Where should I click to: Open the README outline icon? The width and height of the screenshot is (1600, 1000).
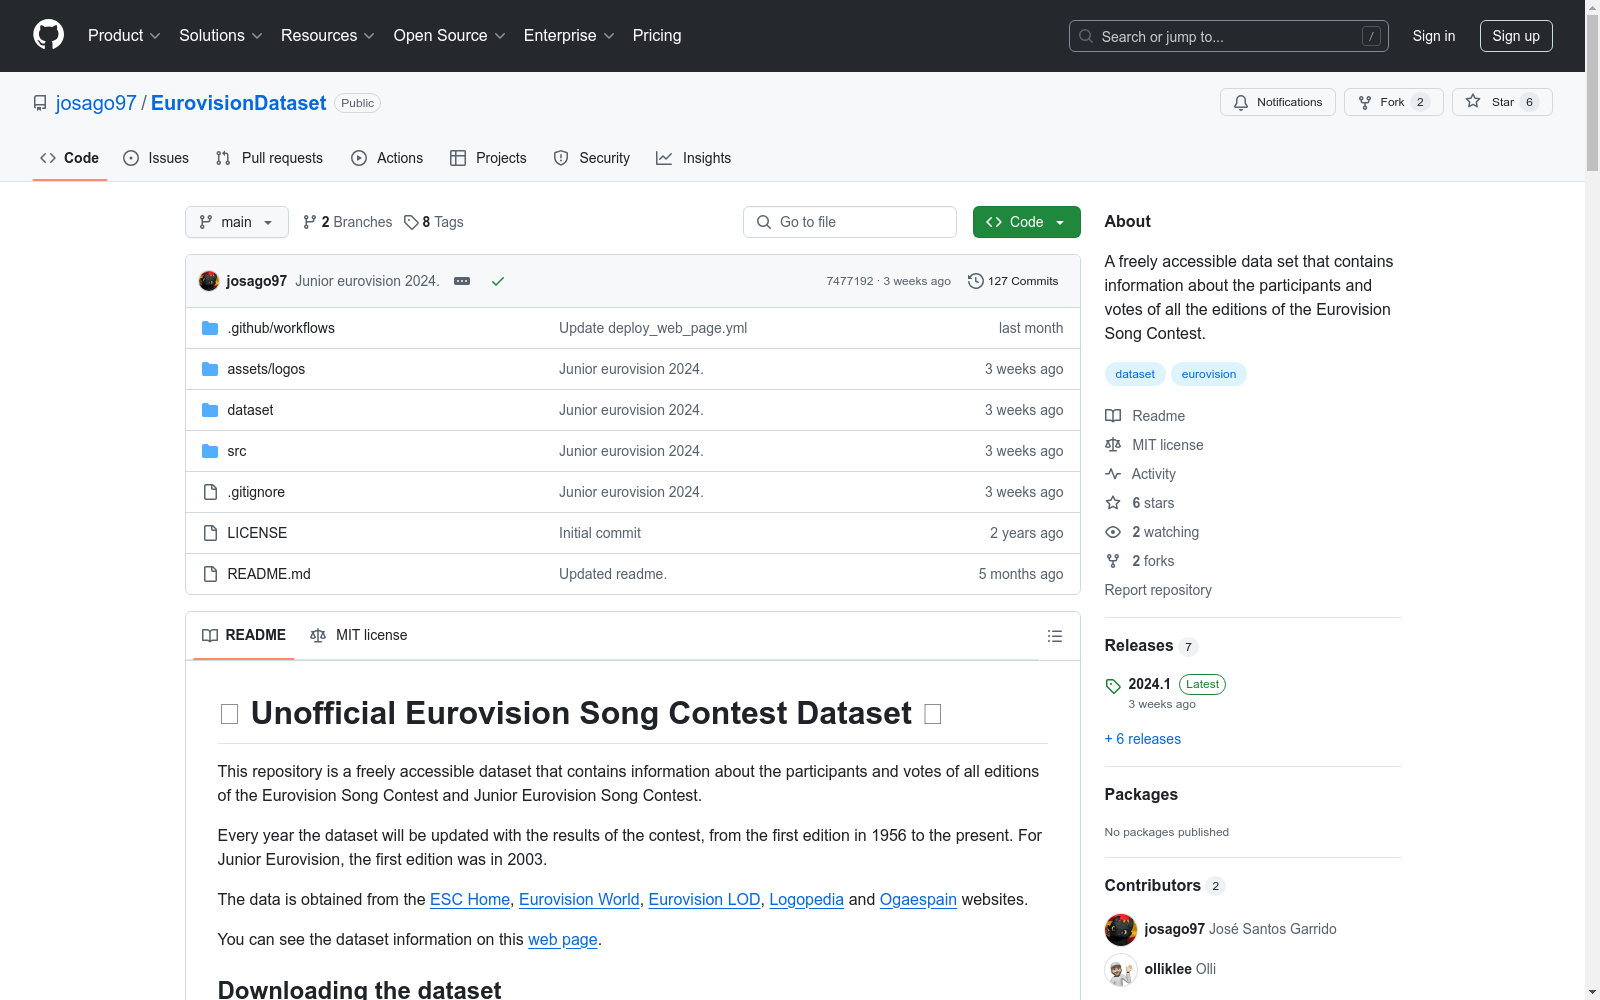(1054, 636)
